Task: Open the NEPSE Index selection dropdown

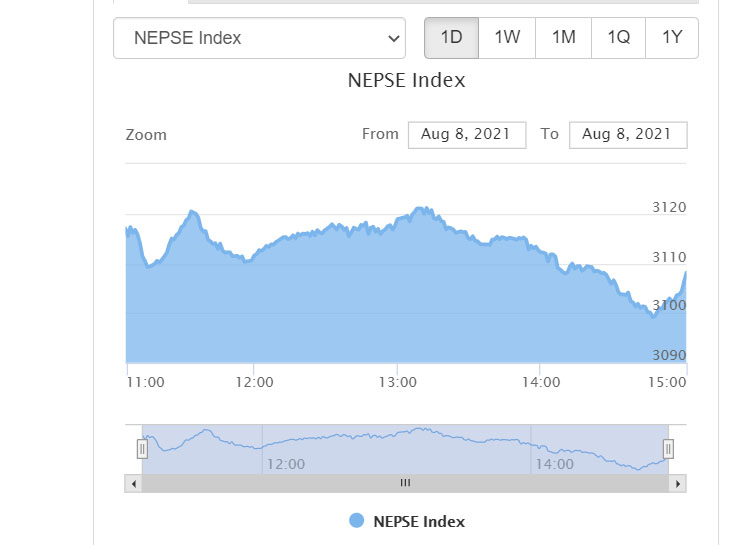Action: pyautogui.click(x=259, y=38)
